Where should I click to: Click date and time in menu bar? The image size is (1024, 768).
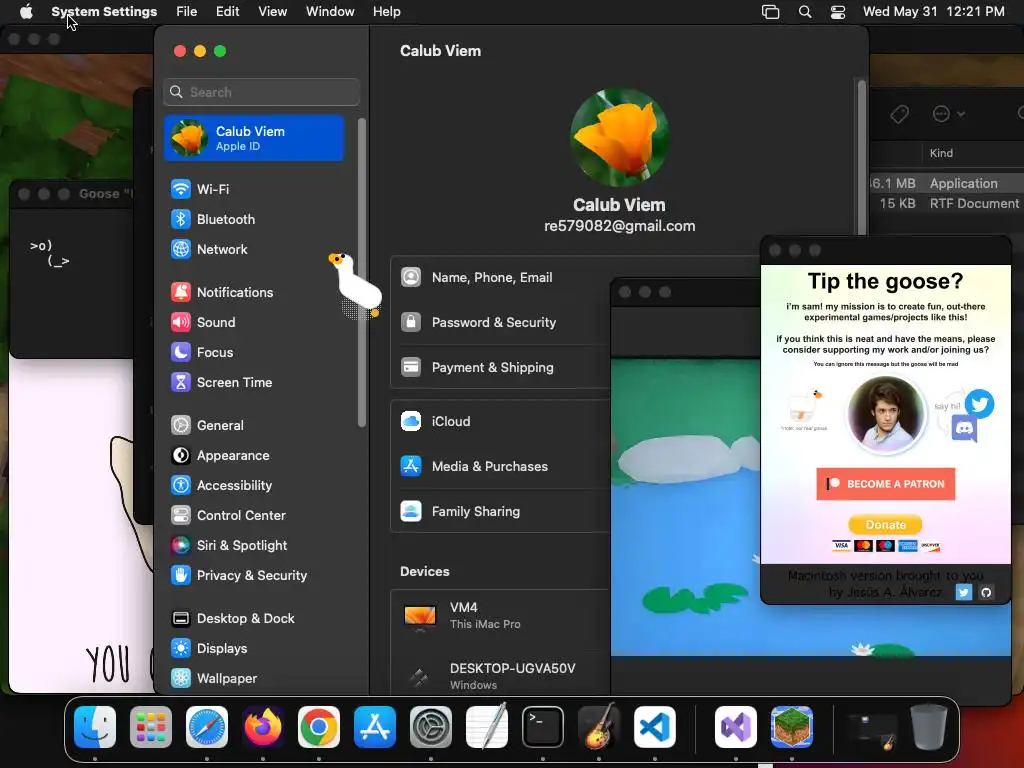[933, 12]
